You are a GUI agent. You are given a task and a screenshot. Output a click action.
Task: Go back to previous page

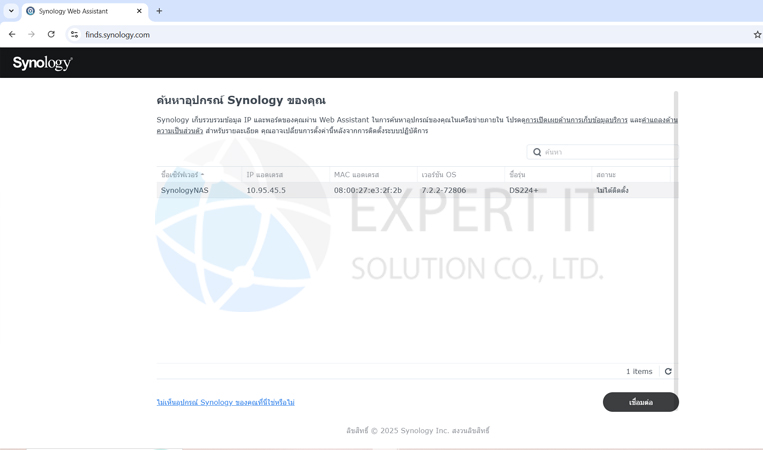tap(12, 35)
